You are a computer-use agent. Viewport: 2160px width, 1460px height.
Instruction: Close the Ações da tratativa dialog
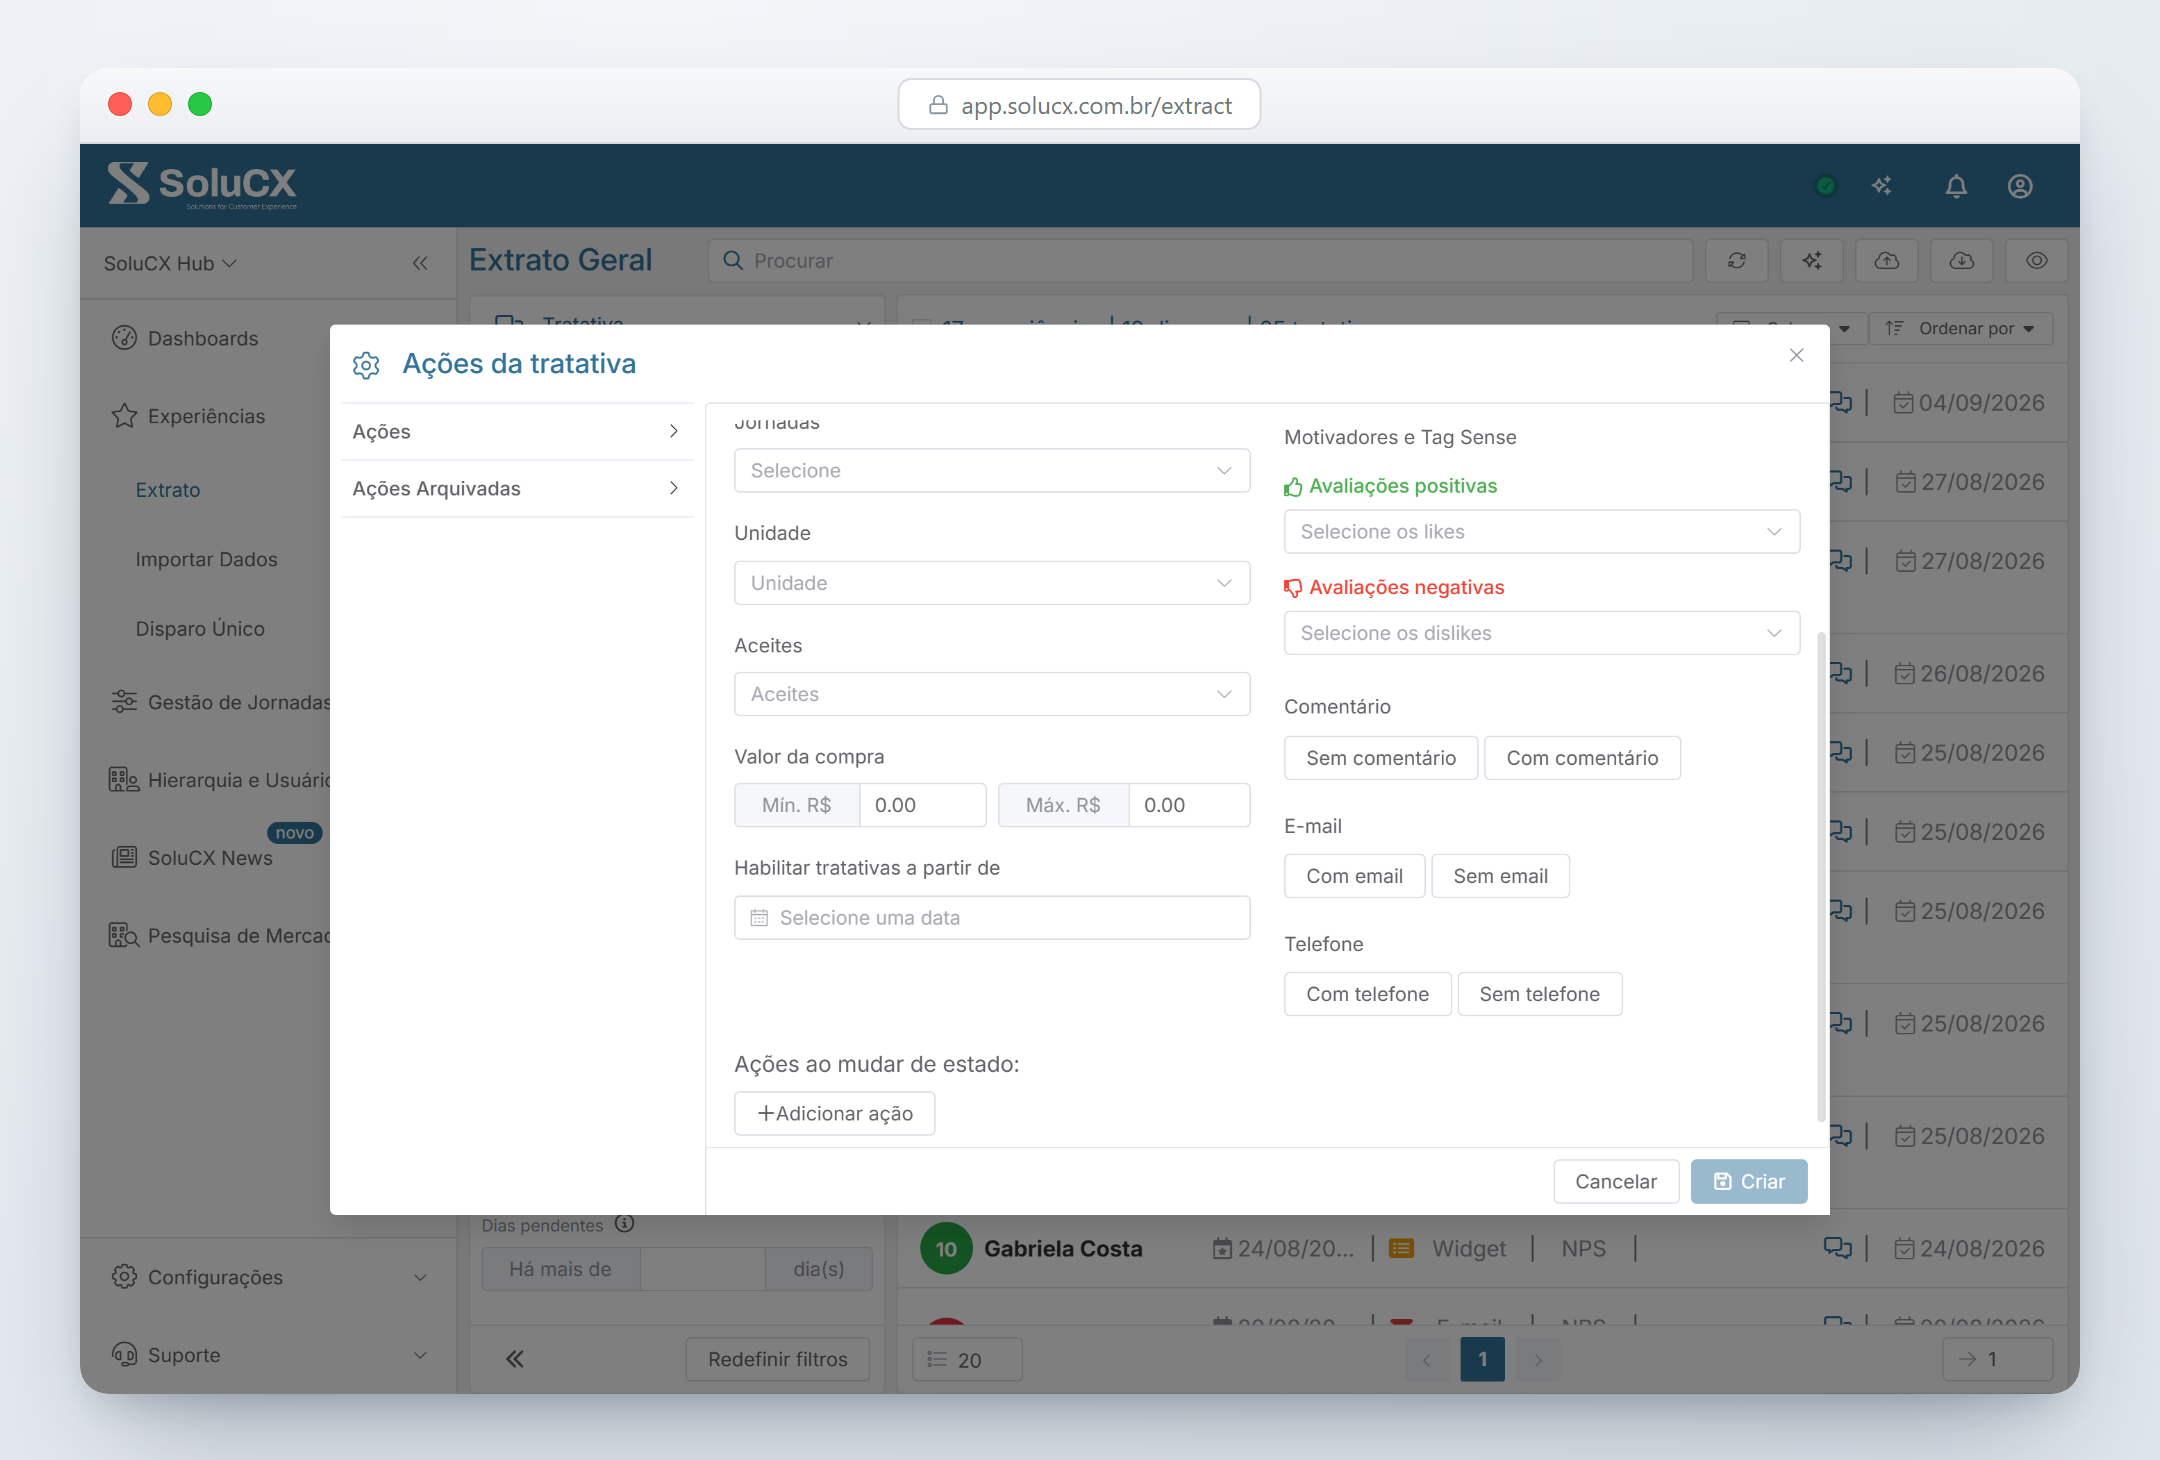click(x=1796, y=356)
